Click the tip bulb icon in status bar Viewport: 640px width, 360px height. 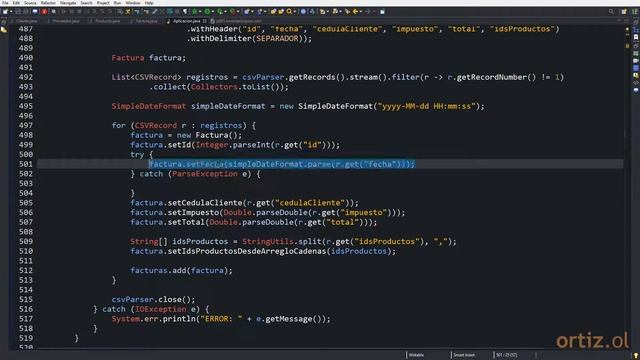pos(636,356)
